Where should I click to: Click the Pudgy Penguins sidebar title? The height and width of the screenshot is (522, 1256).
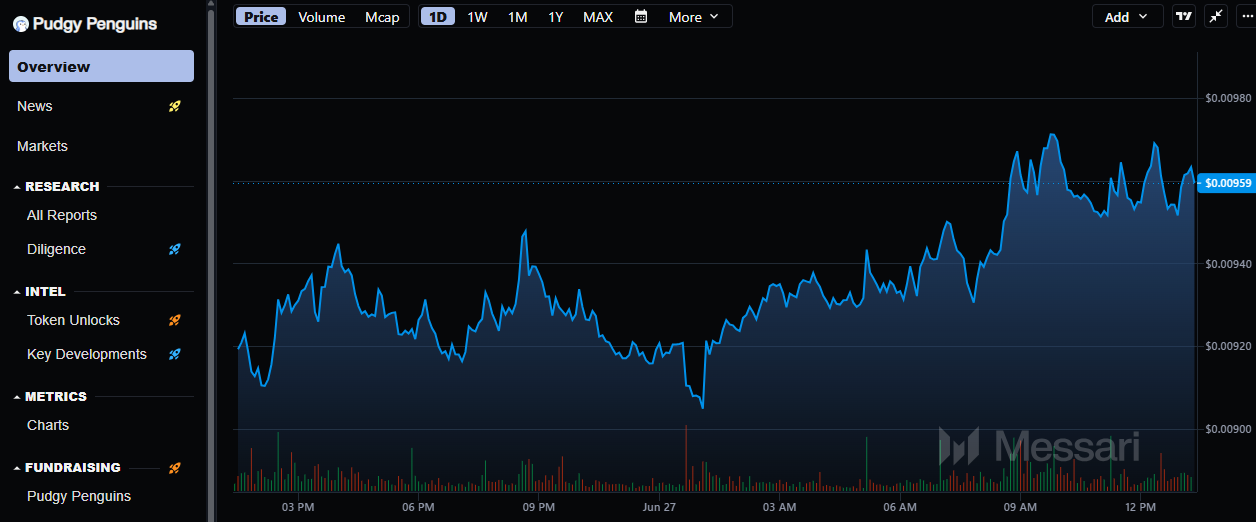pyautogui.click(x=95, y=24)
